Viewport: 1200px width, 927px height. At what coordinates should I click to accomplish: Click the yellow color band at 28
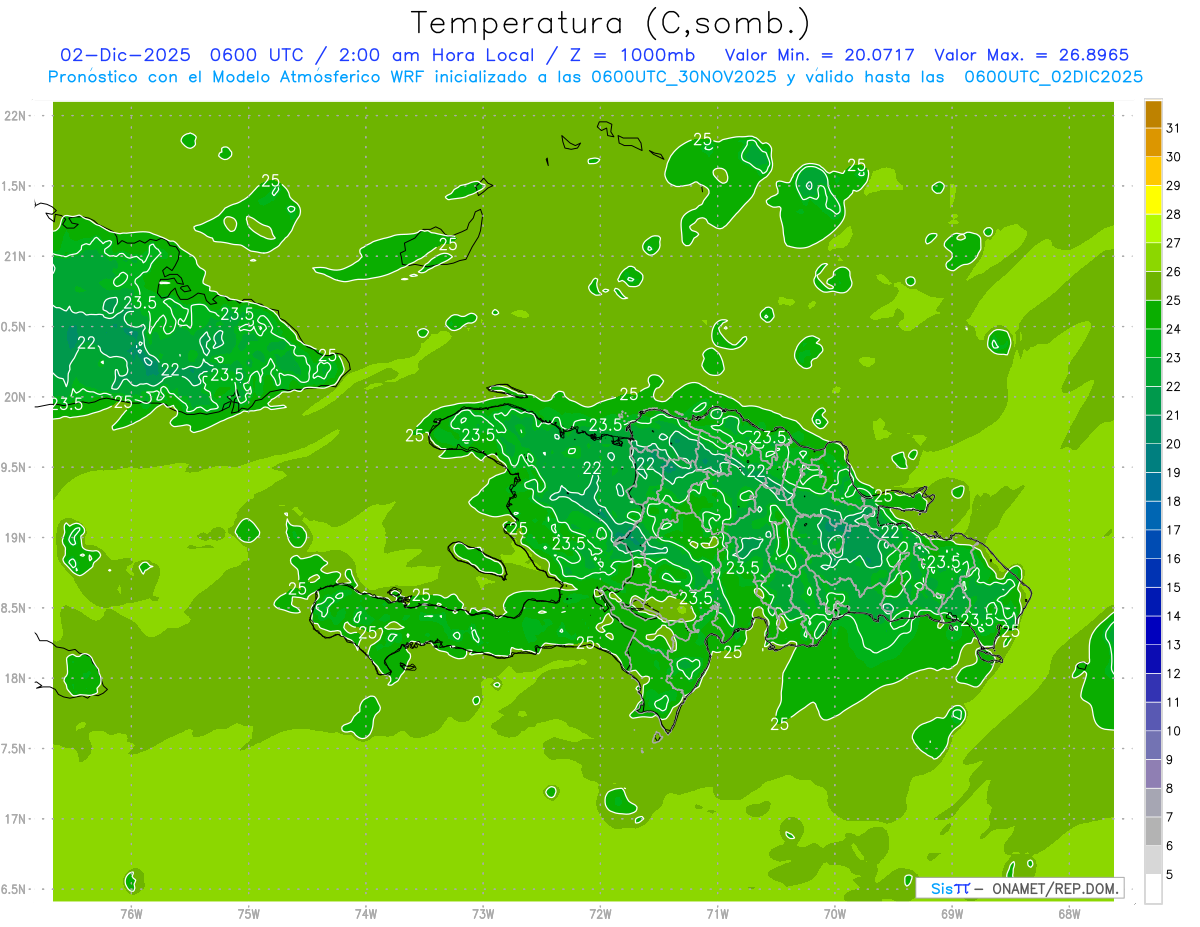point(1153,214)
